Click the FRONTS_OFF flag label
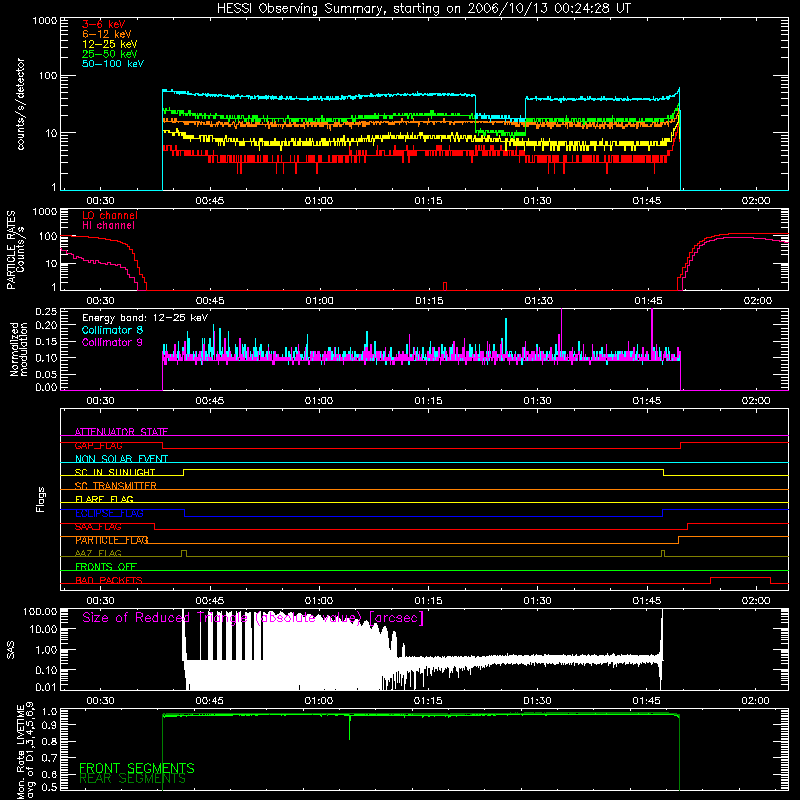The image size is (800, 800). [x=106, y=567]
